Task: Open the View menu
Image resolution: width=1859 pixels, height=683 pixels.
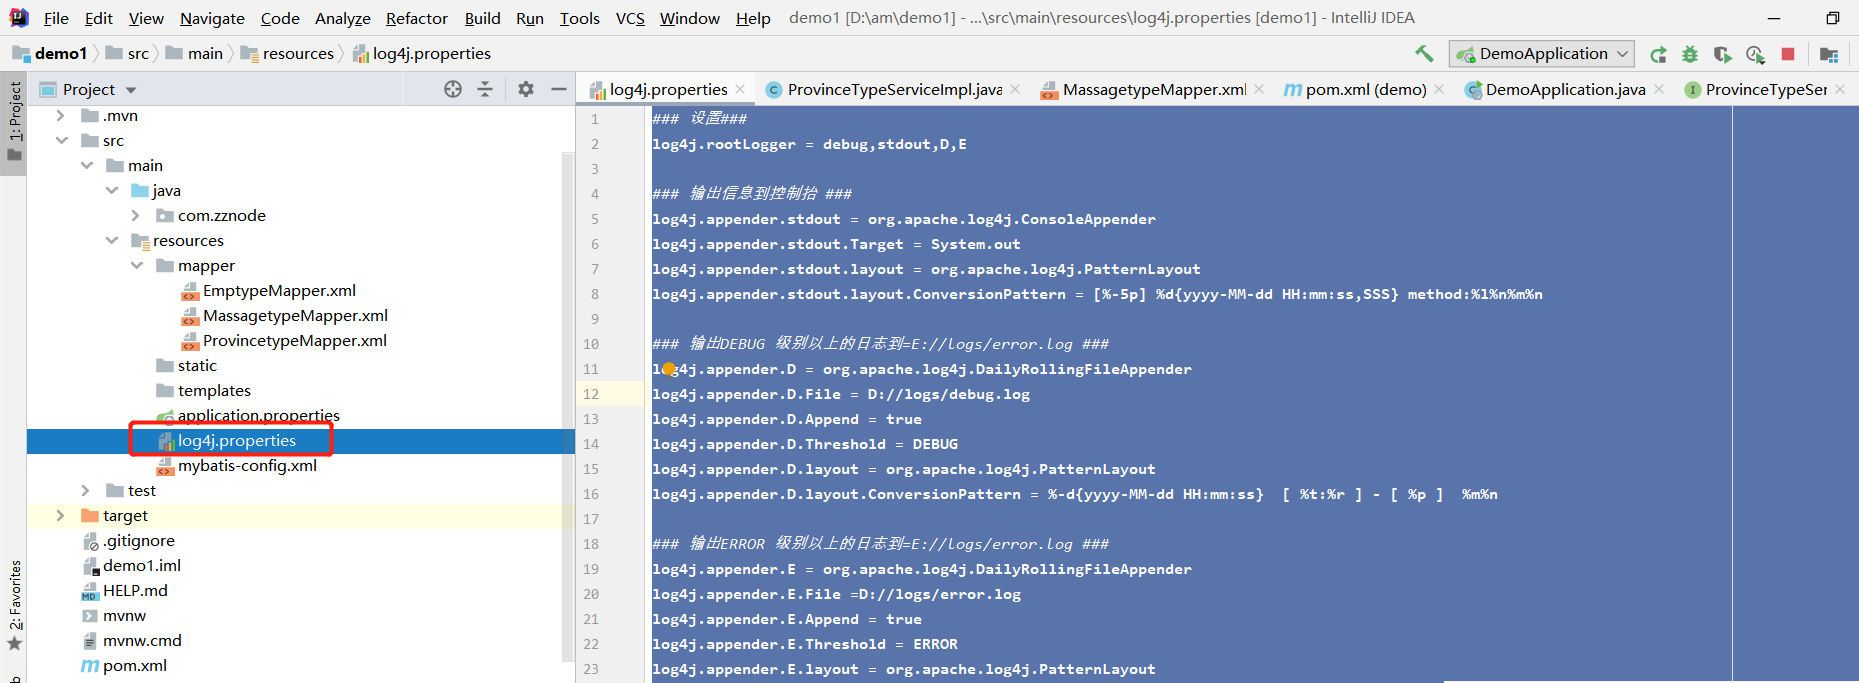Action: click(x=146, y=18)
